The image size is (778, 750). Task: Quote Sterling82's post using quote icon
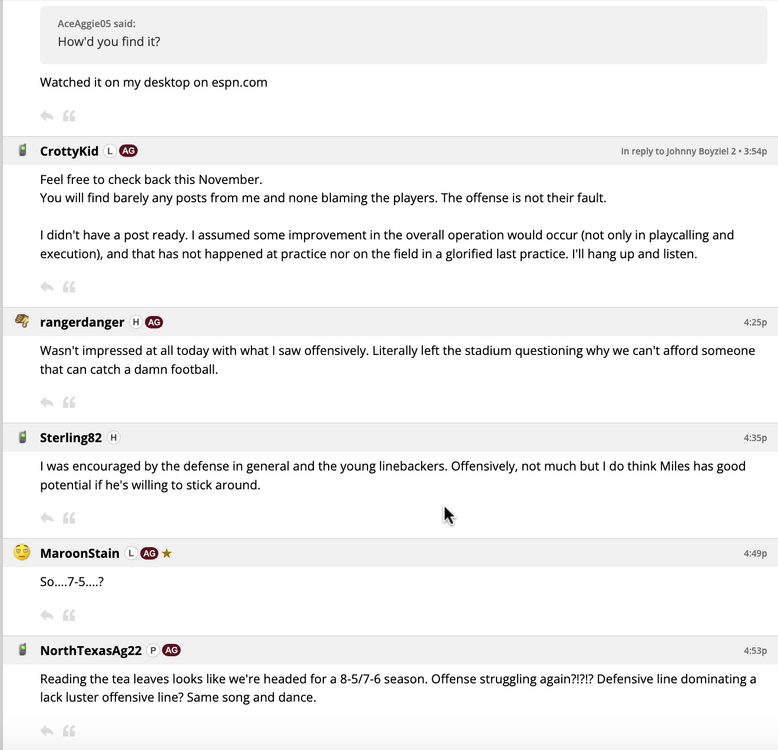pyautogui.click(x=69, y=518)
